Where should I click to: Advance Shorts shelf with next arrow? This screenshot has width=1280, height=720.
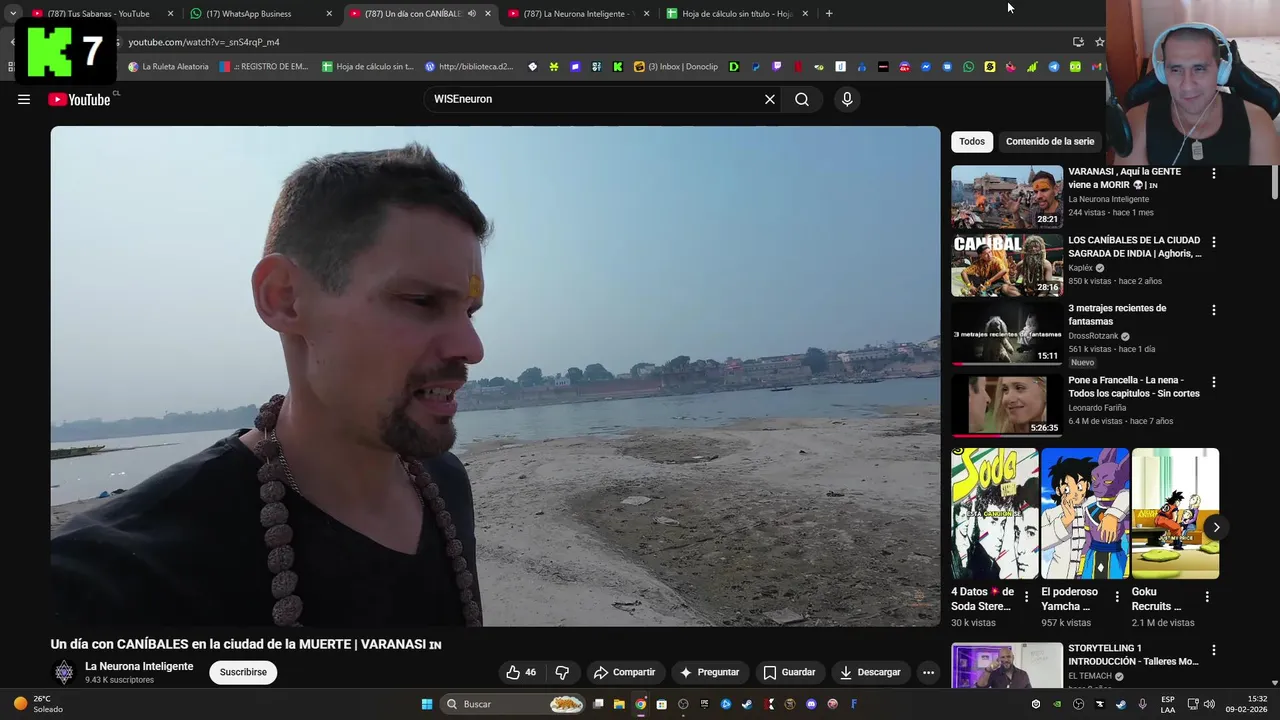pyautogui.click(x=1216, y=527)
